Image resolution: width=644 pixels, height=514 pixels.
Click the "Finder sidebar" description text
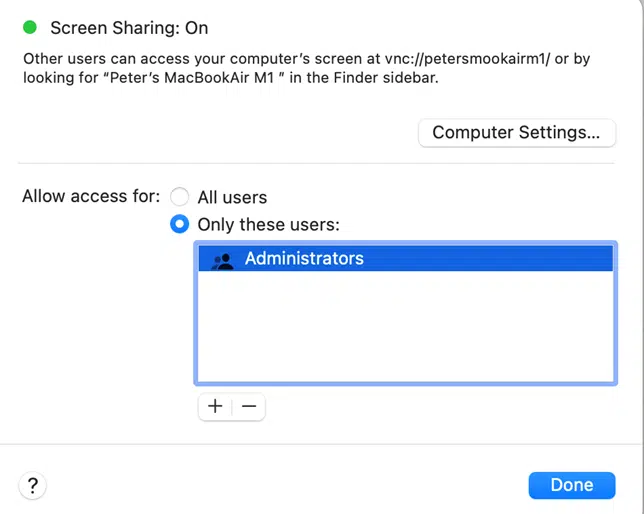pos(386,78)
